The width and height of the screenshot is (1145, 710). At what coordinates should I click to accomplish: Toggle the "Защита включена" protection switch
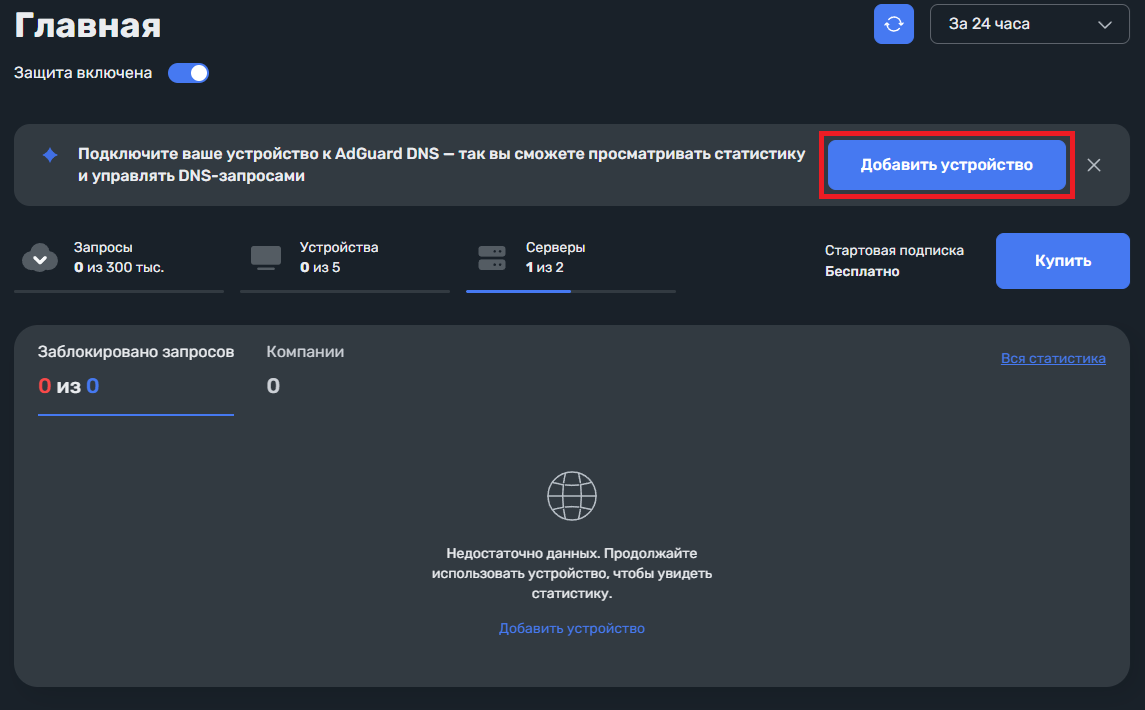tap(188, 73)
